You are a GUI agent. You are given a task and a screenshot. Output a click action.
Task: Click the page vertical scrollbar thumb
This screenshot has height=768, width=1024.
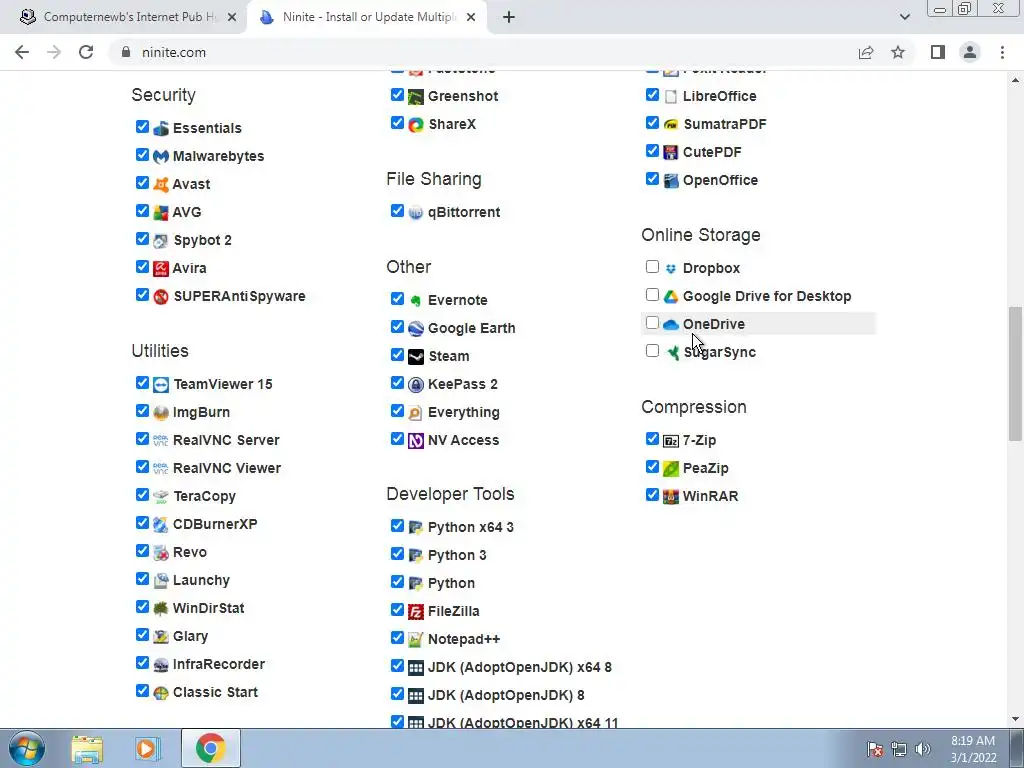(x=1015, y=374)
